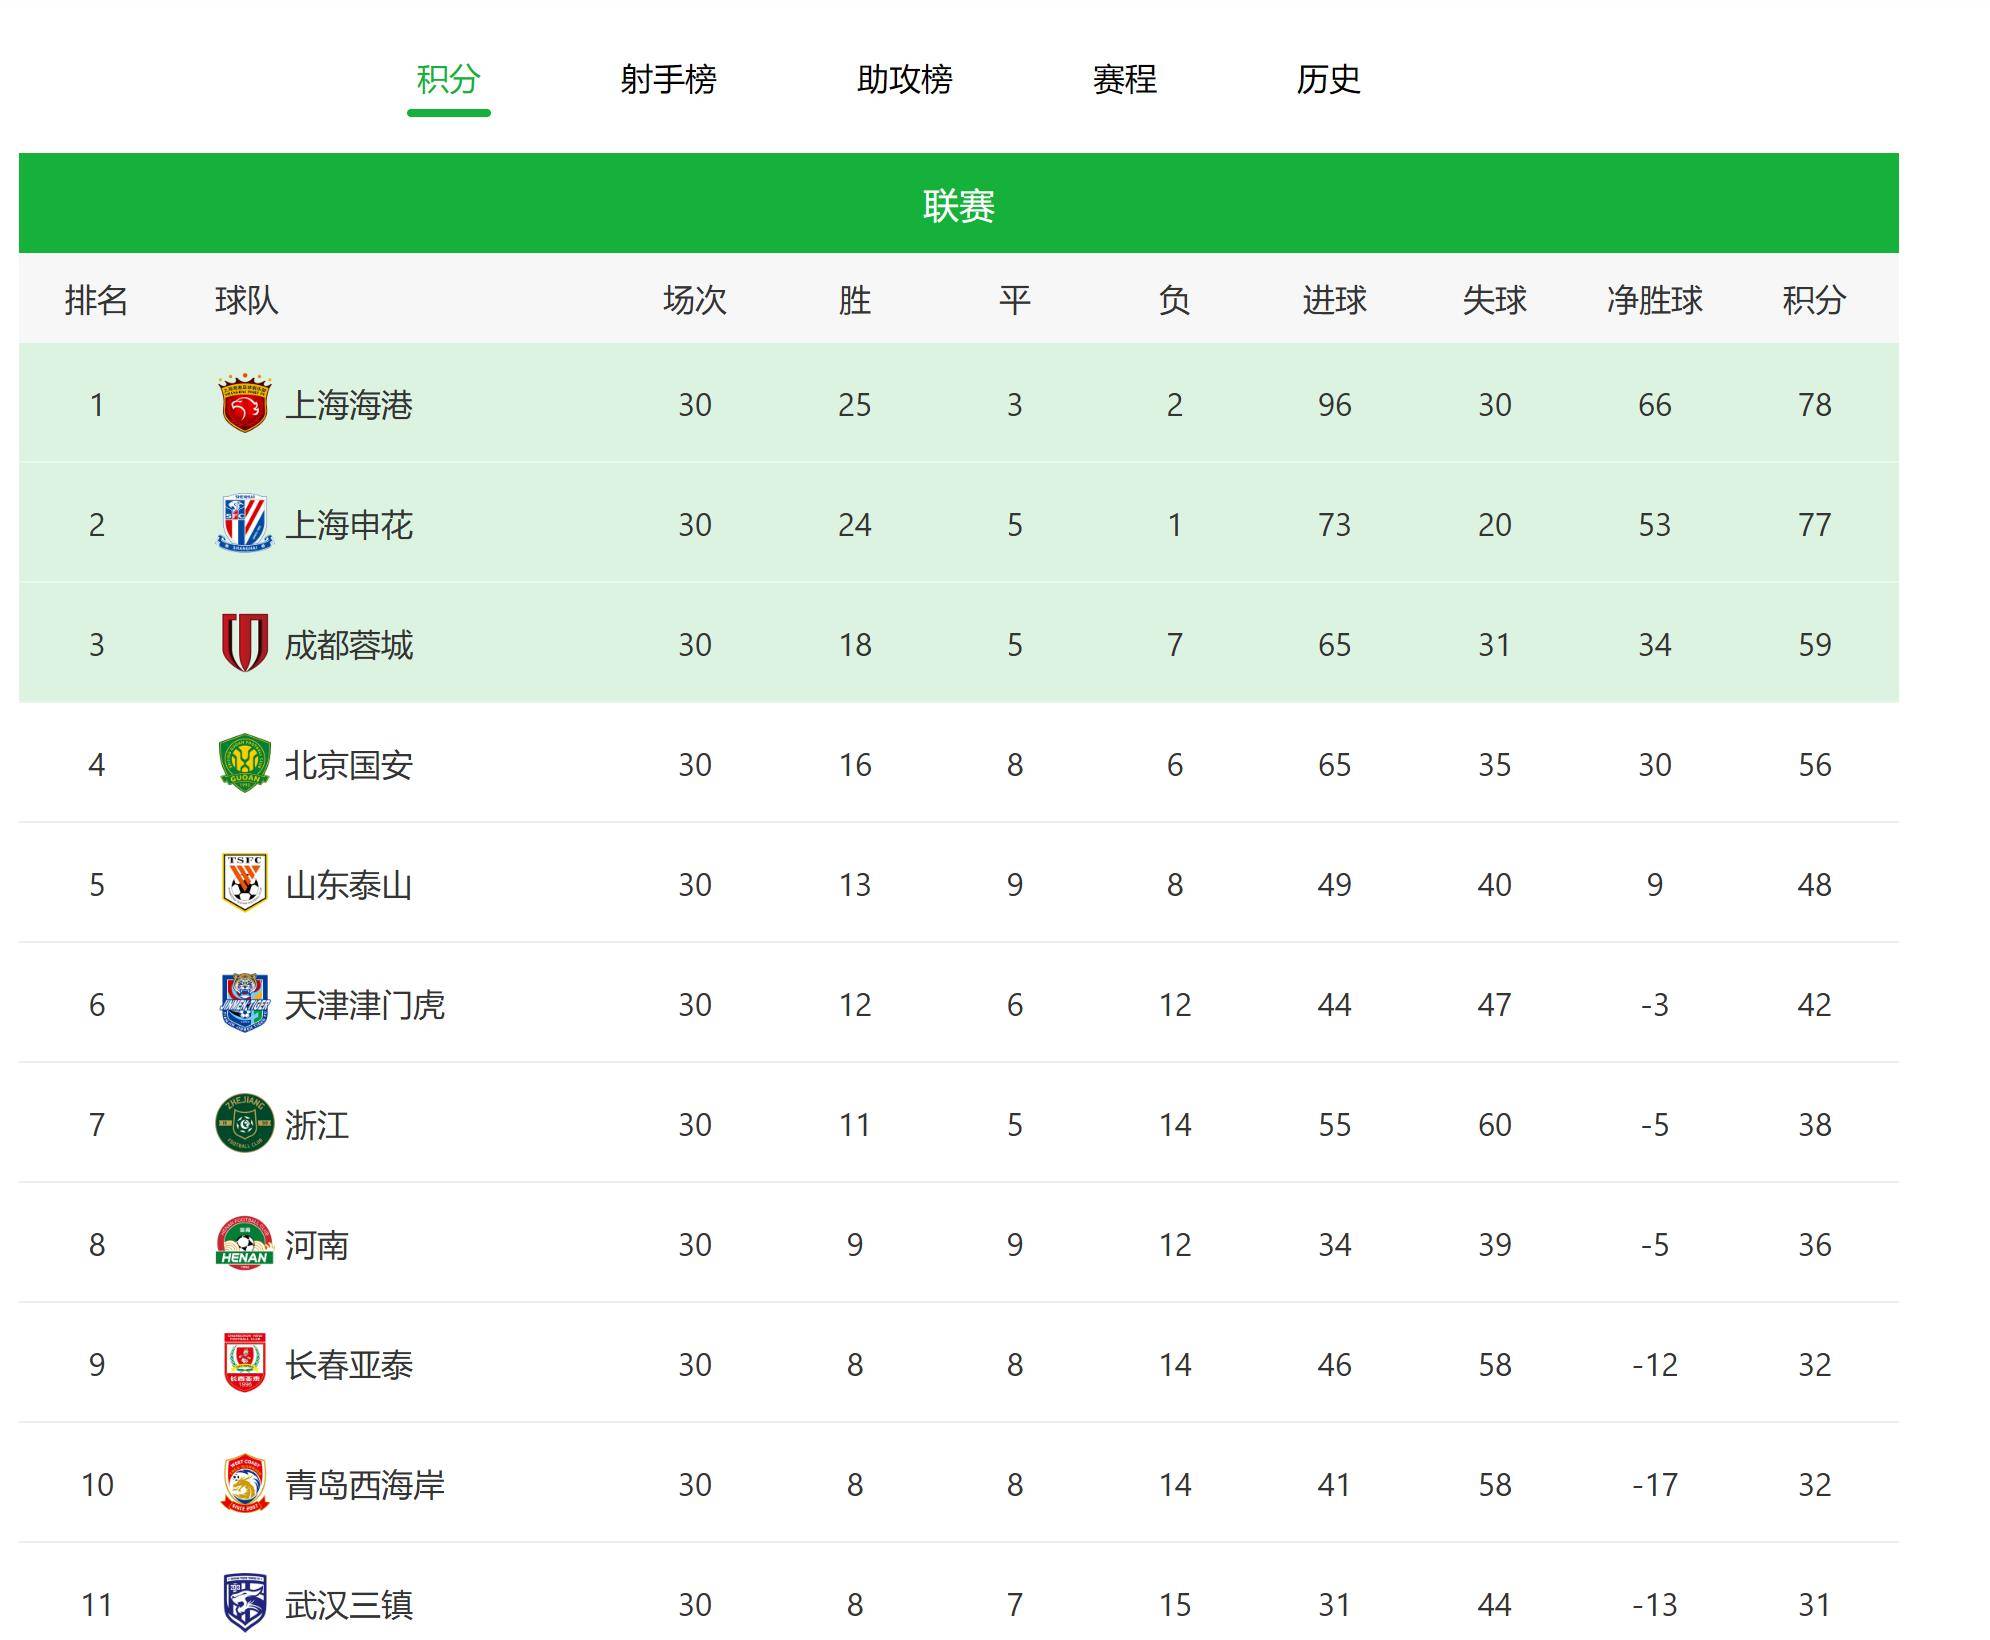Click the 积分 points column header
The width and height of the screenshot is (1990, 1640).
pos(1813,300)
